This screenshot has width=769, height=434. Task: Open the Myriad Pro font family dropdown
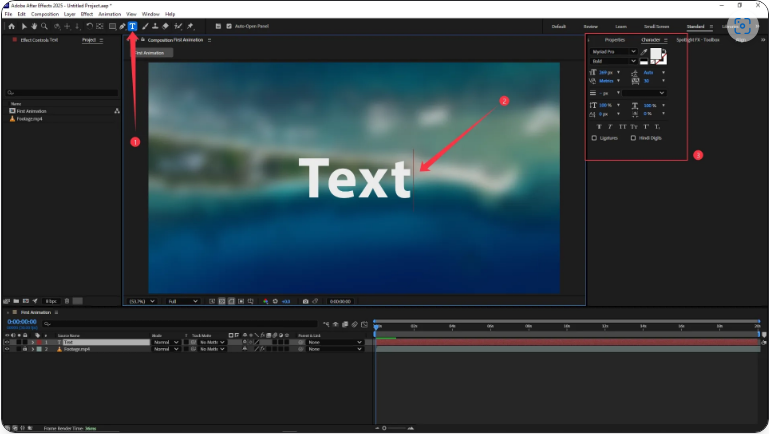coord(613,51)
